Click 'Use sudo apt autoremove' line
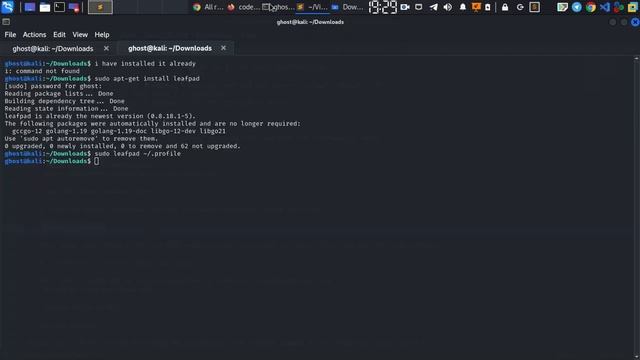The image size is (640, 360). point(81,138)
